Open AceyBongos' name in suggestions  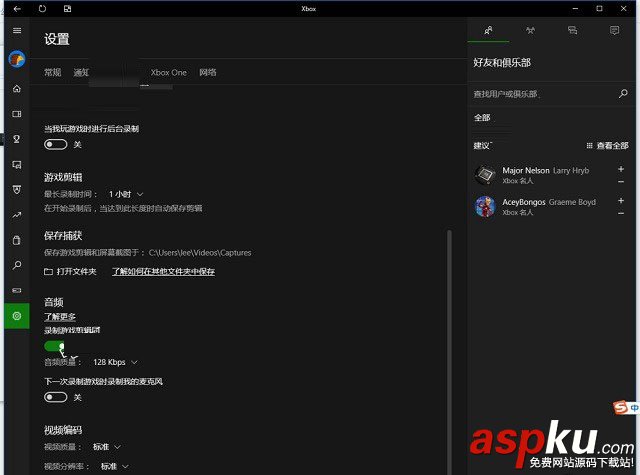[x=524, y=202]
